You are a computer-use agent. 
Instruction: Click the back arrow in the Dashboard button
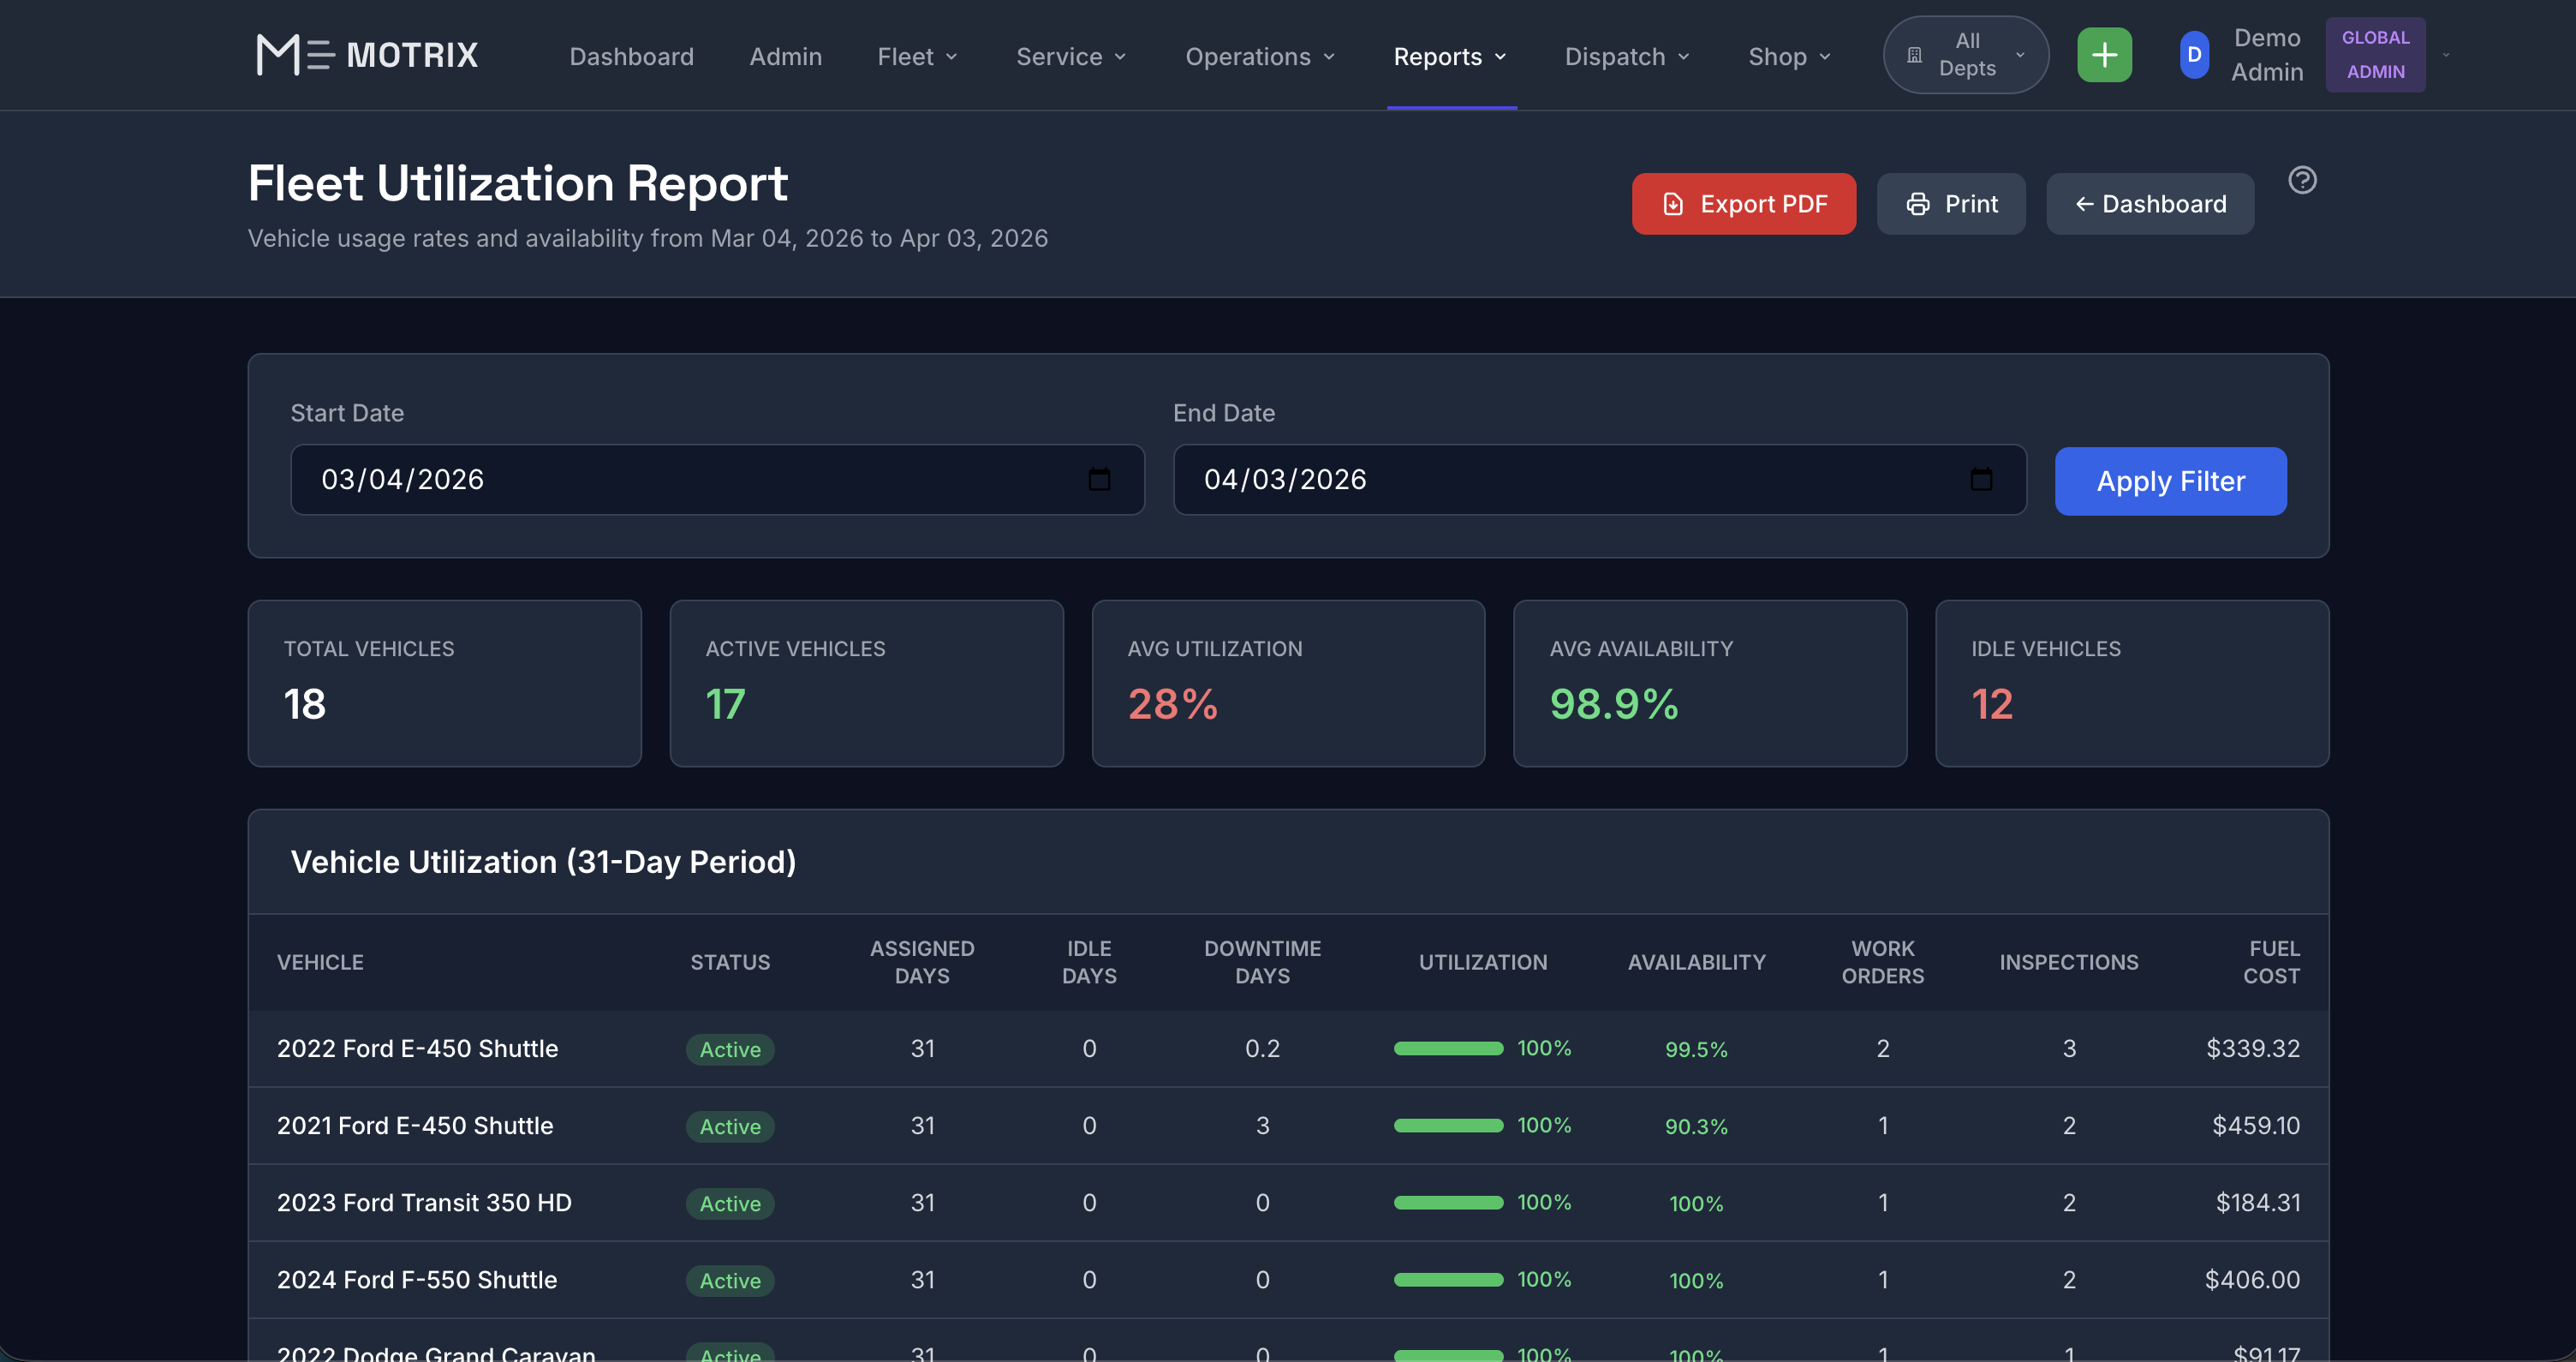pyautogui.click(x=2085, y=203)
